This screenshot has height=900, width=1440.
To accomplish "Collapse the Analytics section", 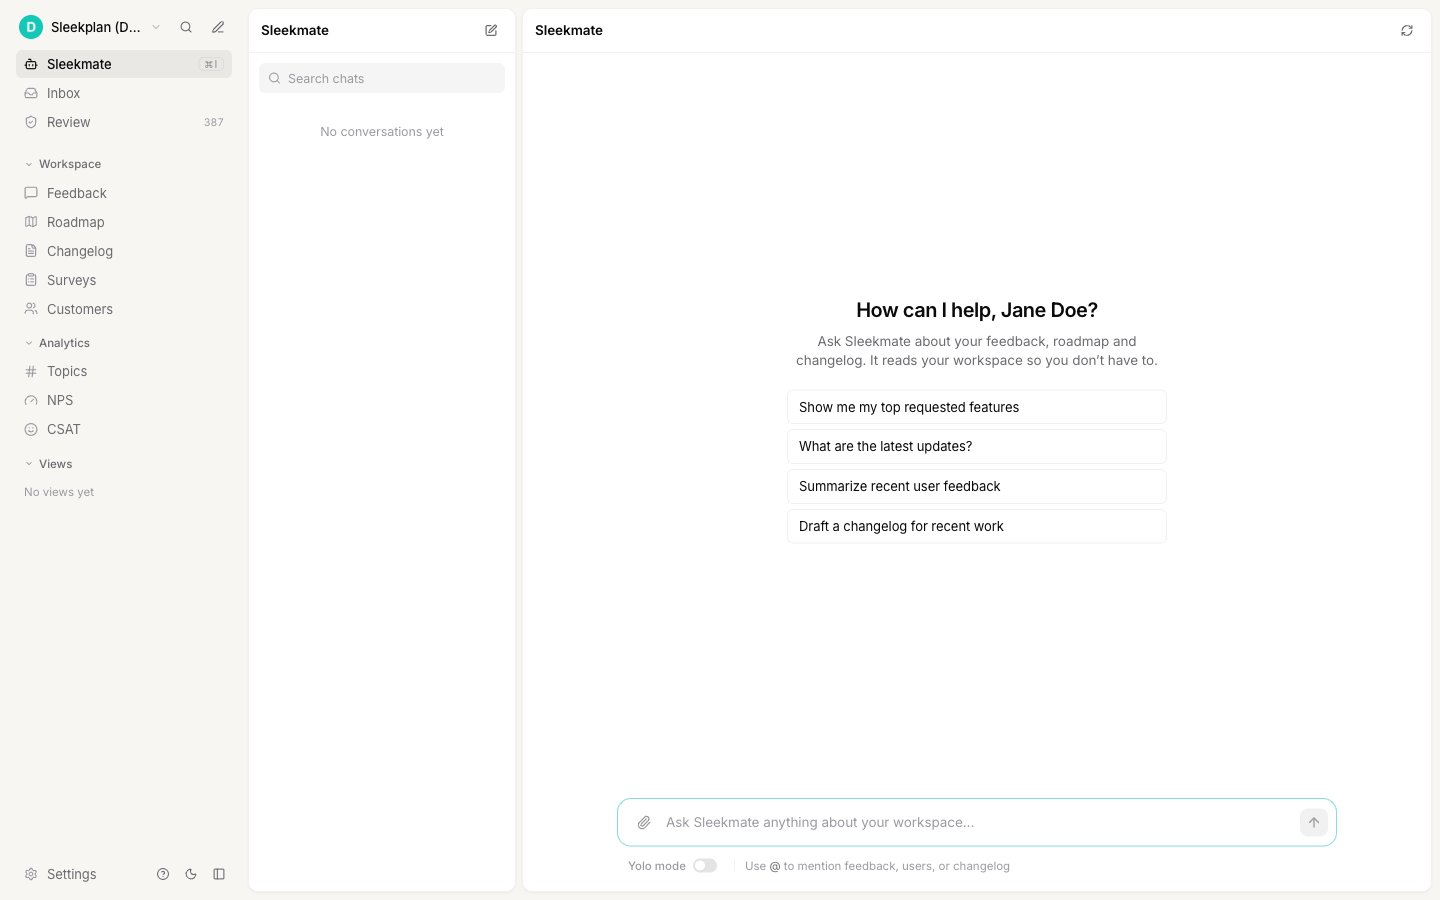I will pos(57,343).
